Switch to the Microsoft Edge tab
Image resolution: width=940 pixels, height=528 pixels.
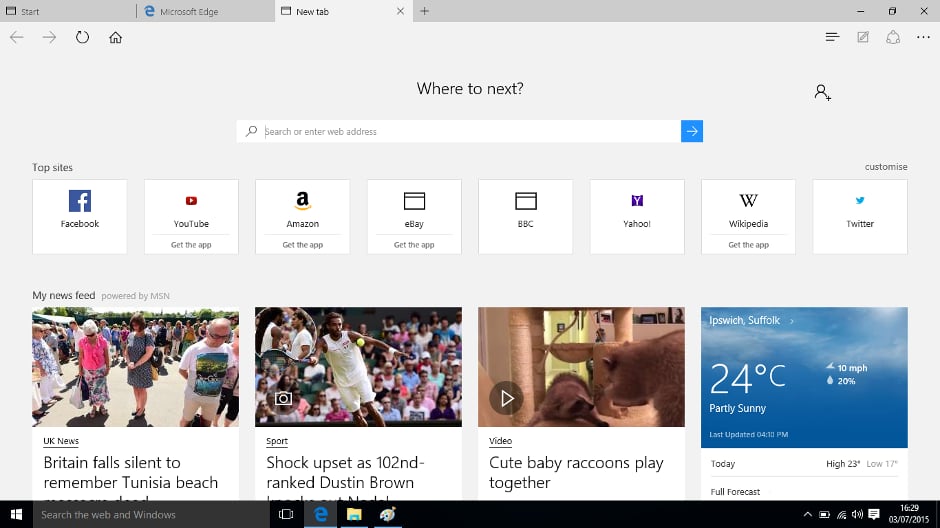click(206, 11)
